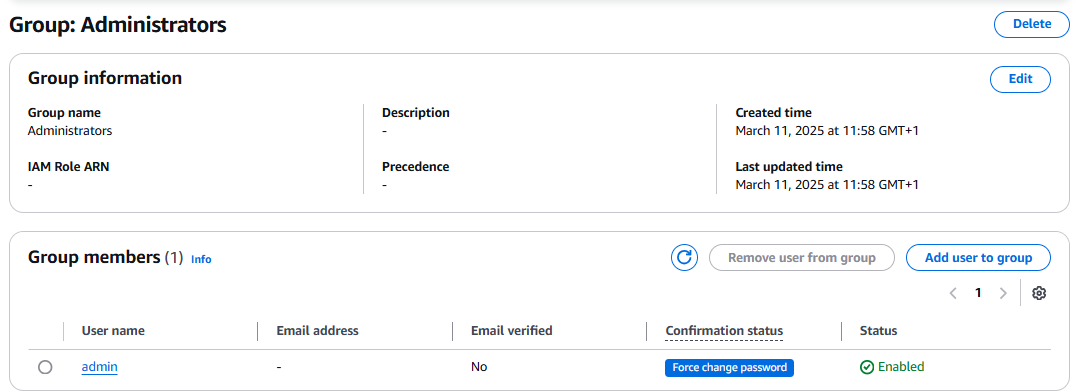The height and width of the screenshot is (392, 1076).
Task: Refresh the group members list
Action: coord(684,258)
